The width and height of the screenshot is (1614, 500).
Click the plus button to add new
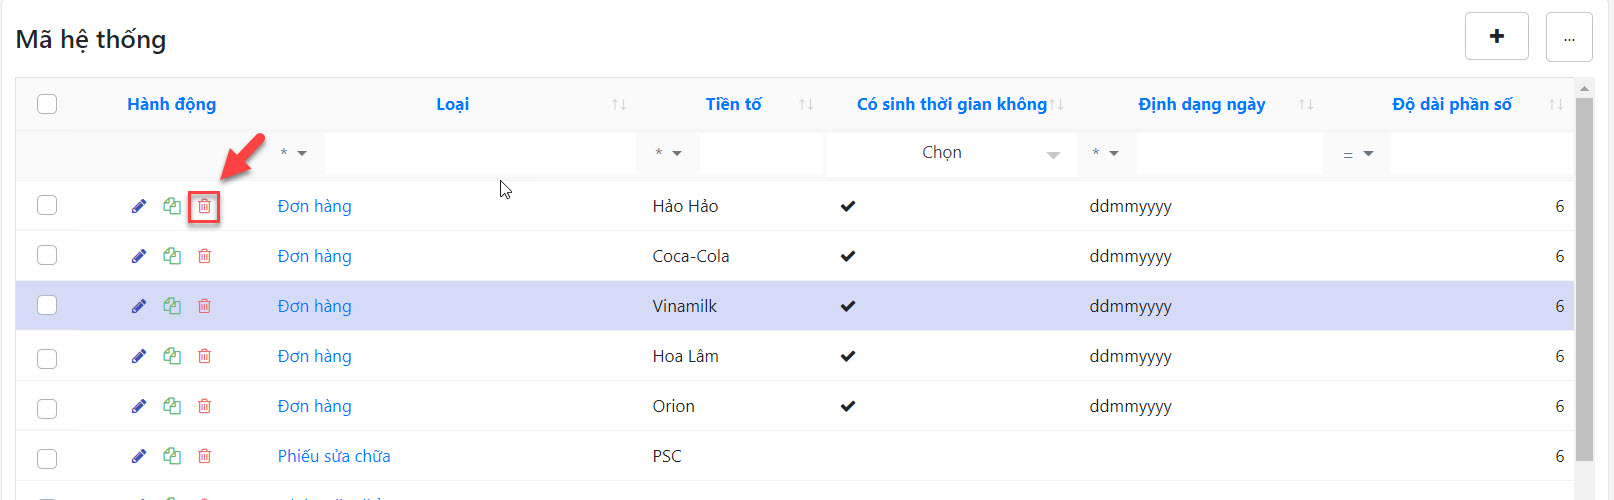1496,37
